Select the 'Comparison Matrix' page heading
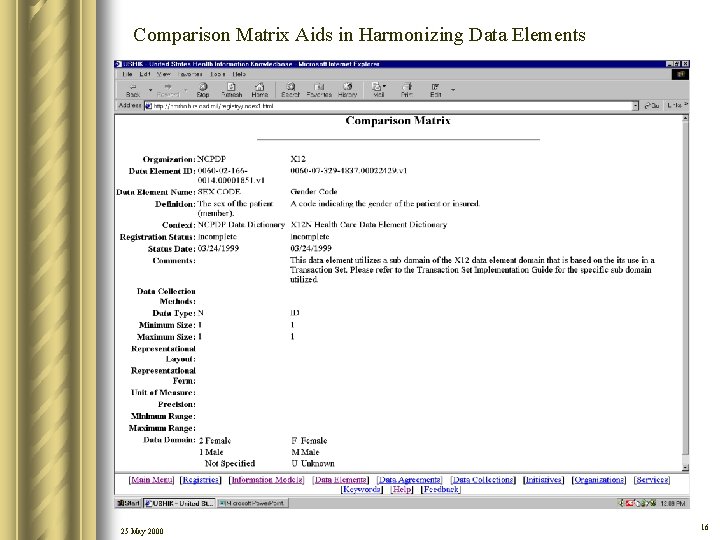Image resolution: width=720 pixels, height=540 pixels. tap(398, 121)
